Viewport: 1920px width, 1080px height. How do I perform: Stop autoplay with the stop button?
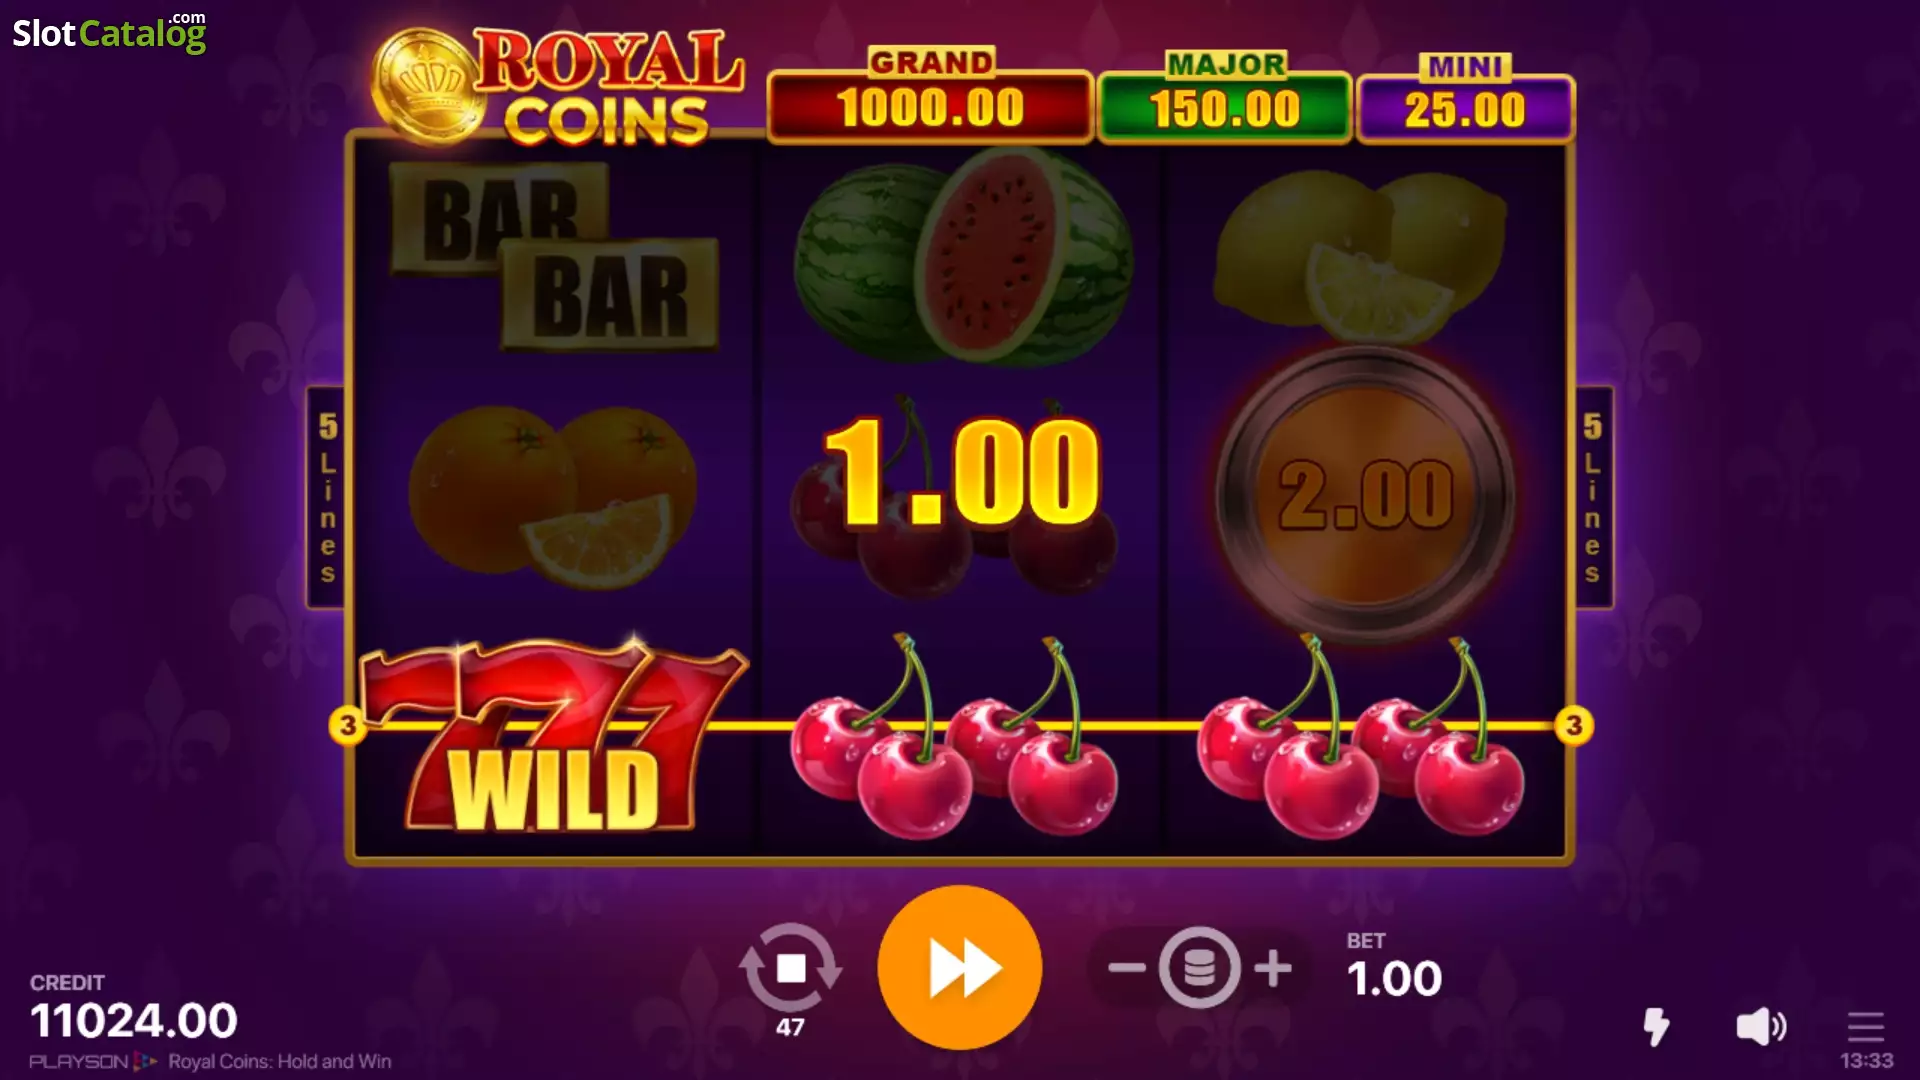tap(790, 967)
